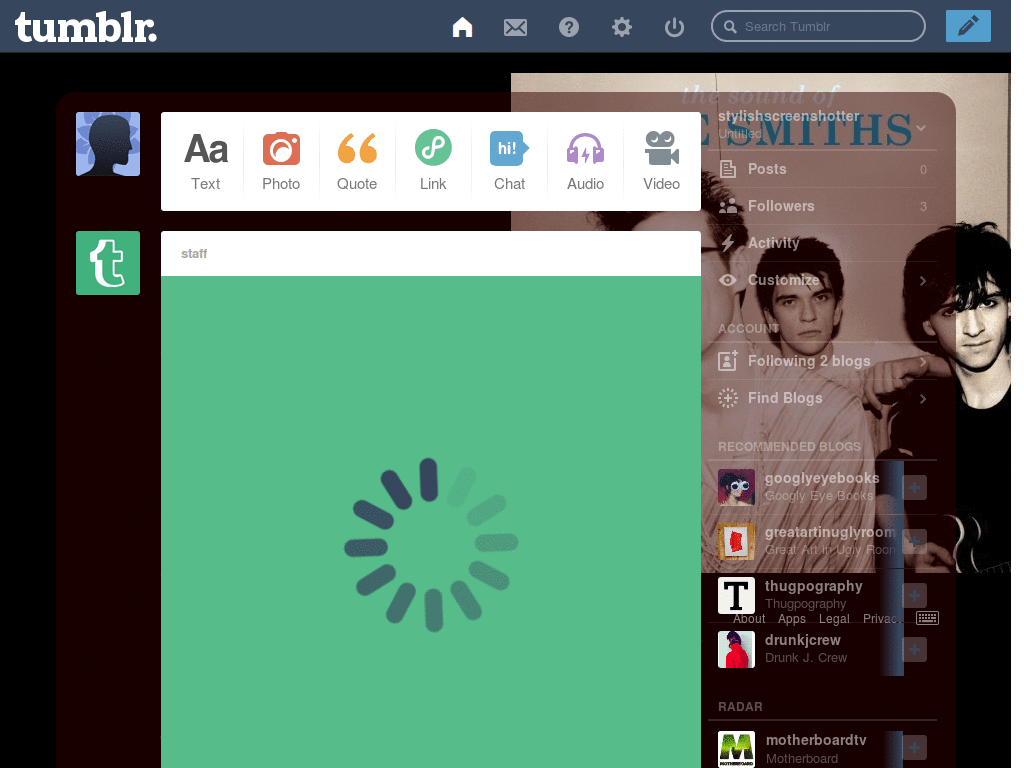Click the Followers people icon
This screenshot has width=1024, height=768.
click(728, 206)
